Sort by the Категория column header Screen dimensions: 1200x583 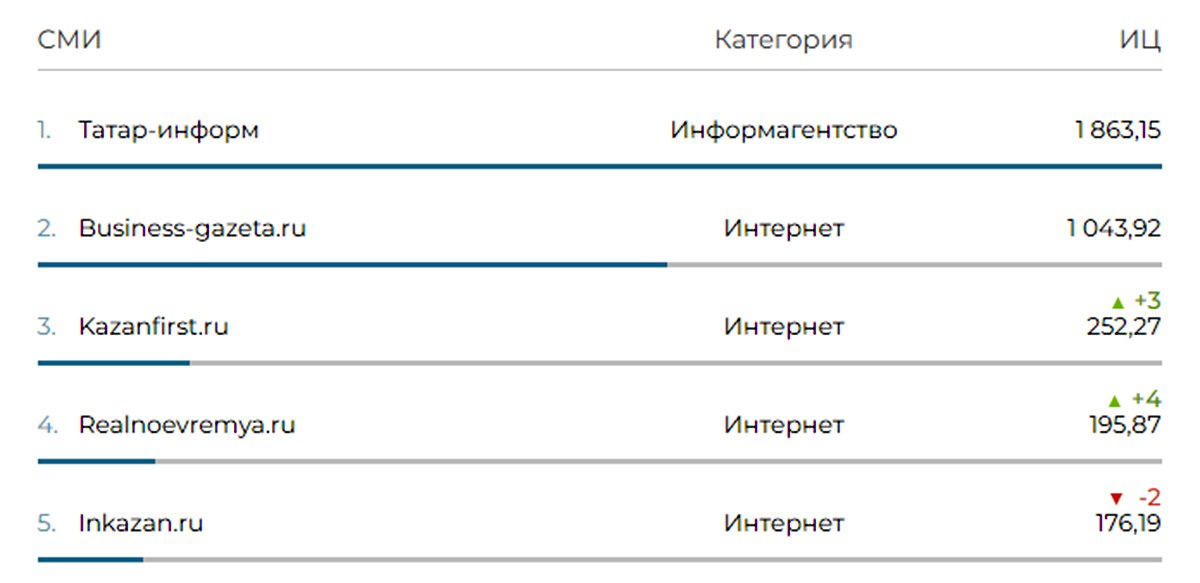783,40
